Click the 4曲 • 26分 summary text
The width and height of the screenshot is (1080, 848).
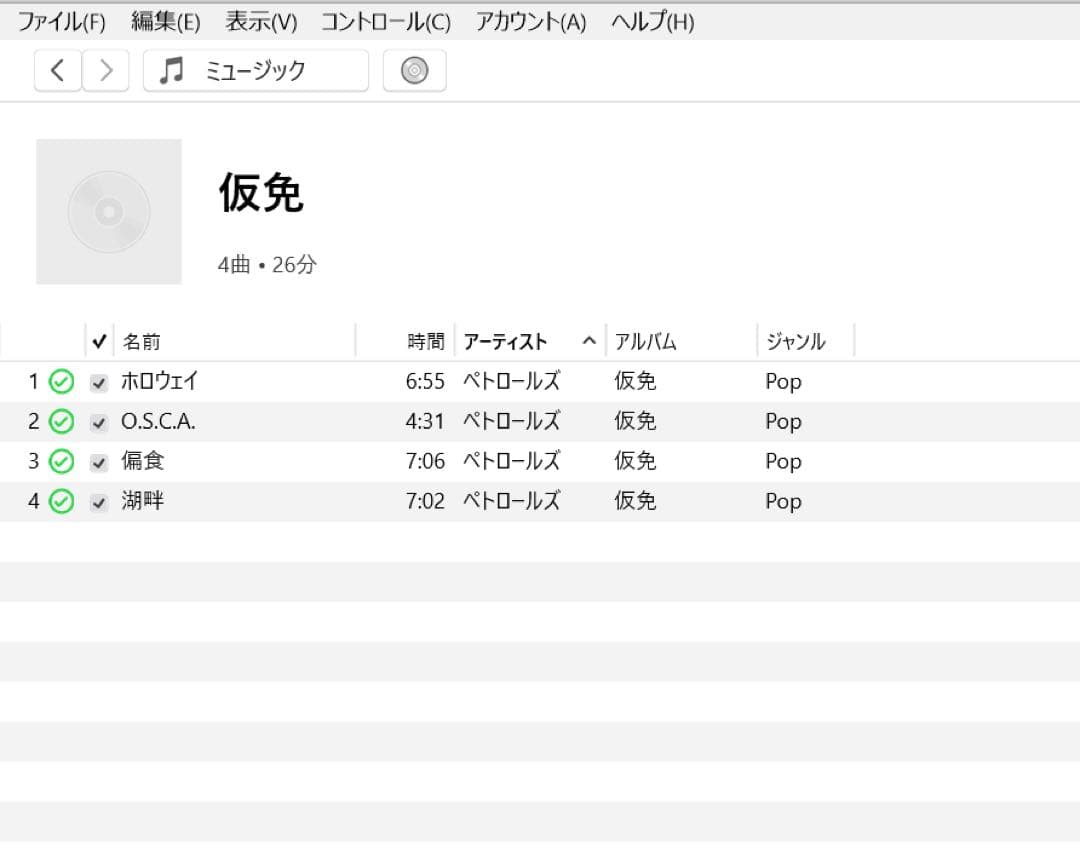click(x=267, y=265)
